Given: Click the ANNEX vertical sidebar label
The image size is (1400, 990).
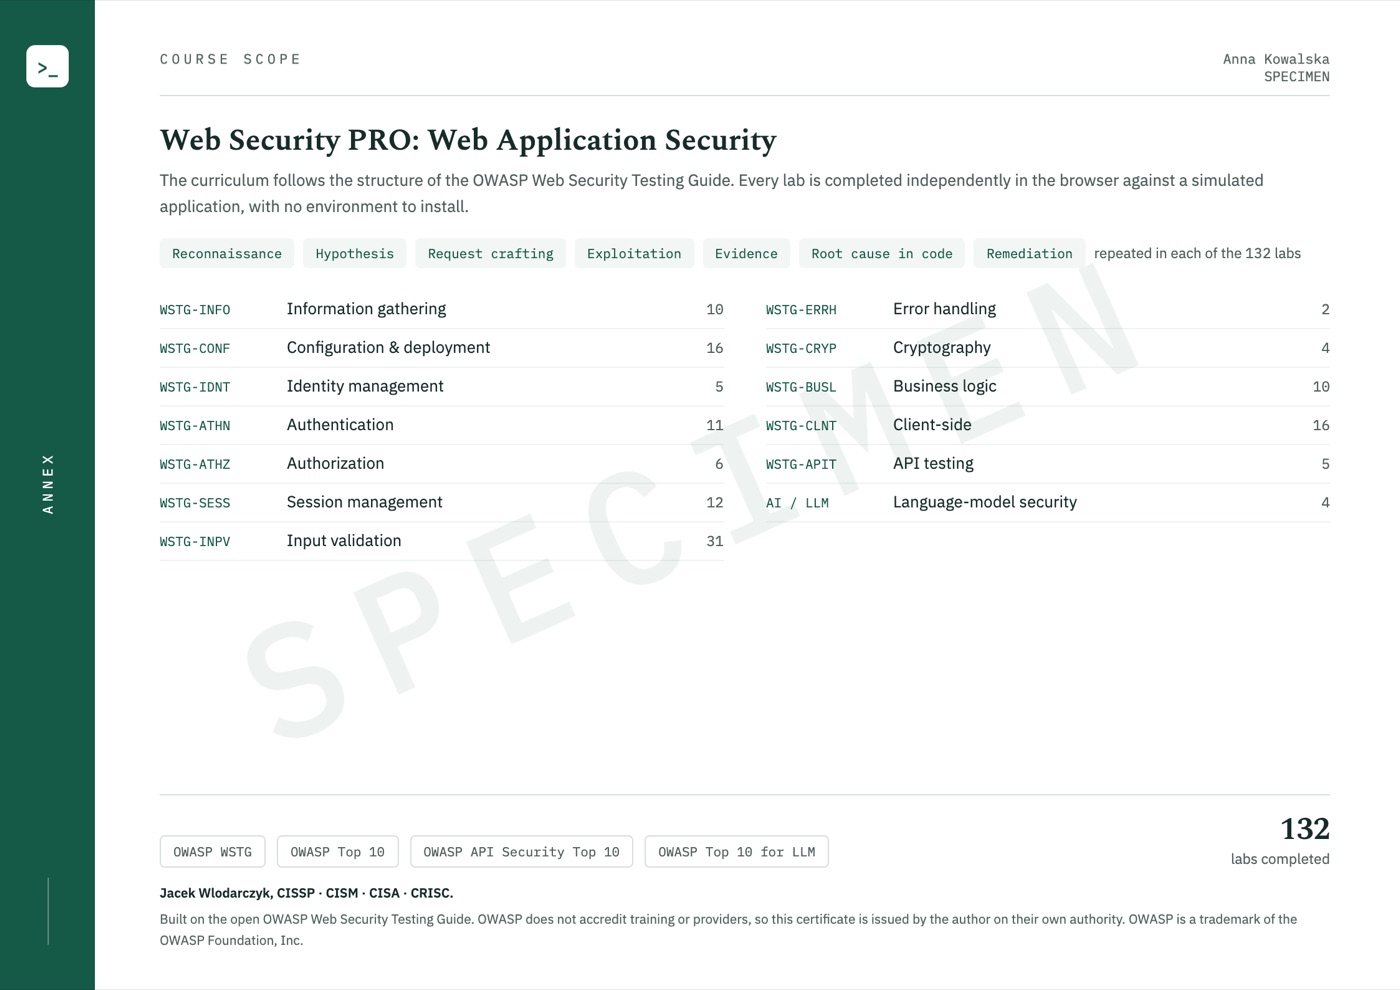Looking at the screenshot, I should [48, 484].
